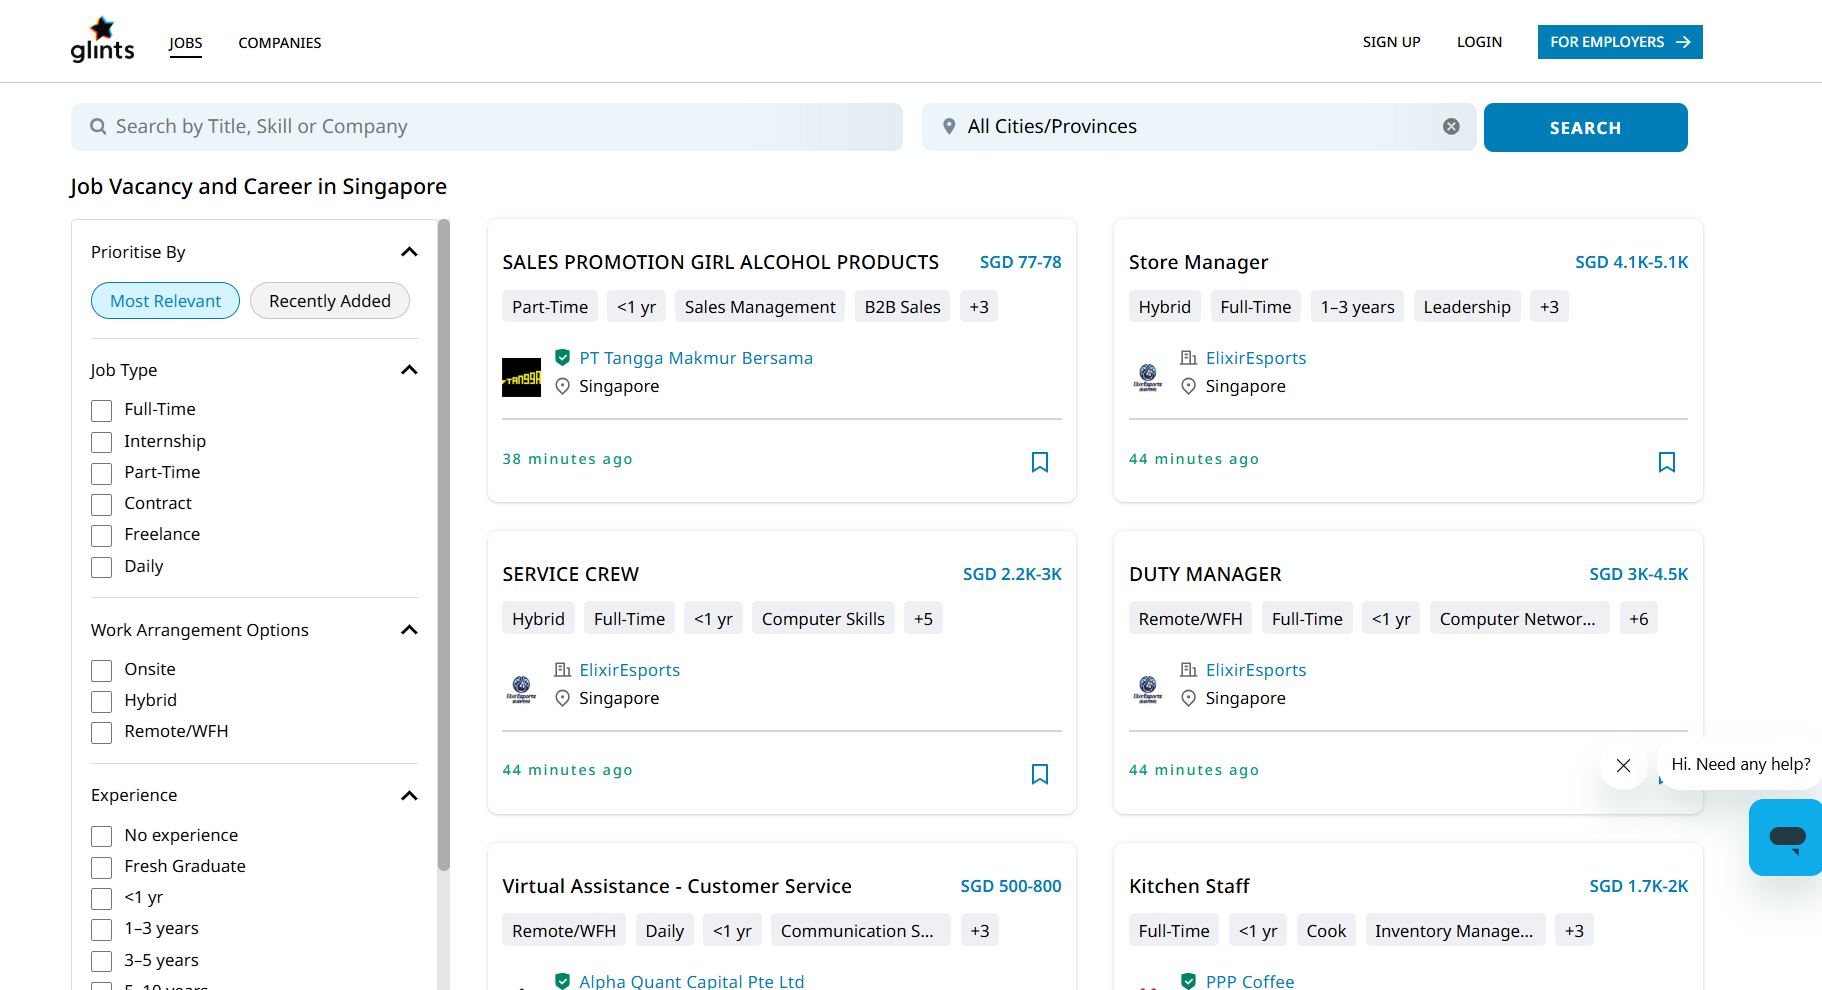Click the location pin in city field
The image size is (1822, 990).
949,127
